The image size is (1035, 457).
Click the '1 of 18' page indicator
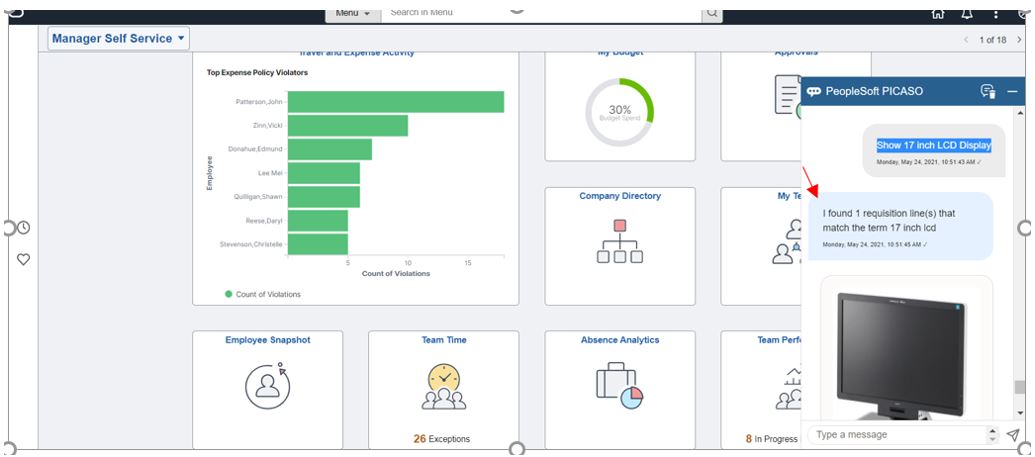993,40
